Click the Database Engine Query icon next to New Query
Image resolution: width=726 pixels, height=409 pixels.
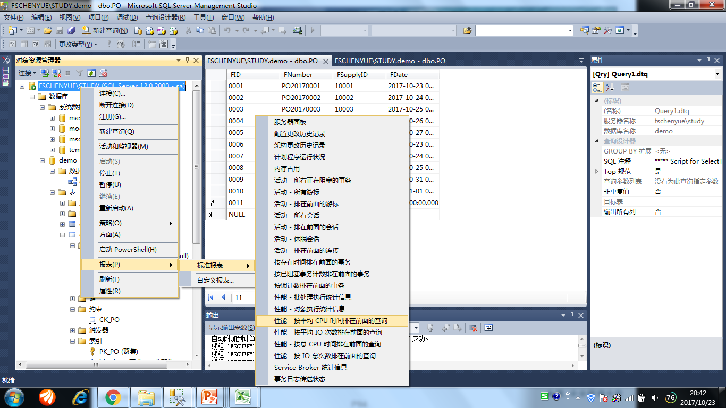pos(138,31)
